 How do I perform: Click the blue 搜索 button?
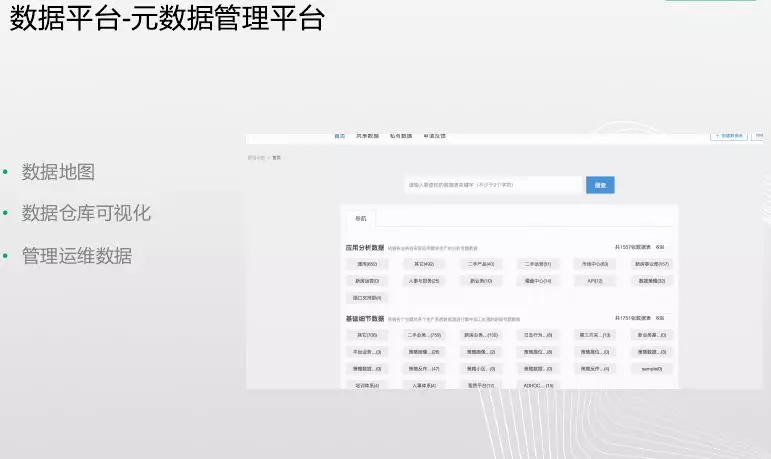pos(600,185)
